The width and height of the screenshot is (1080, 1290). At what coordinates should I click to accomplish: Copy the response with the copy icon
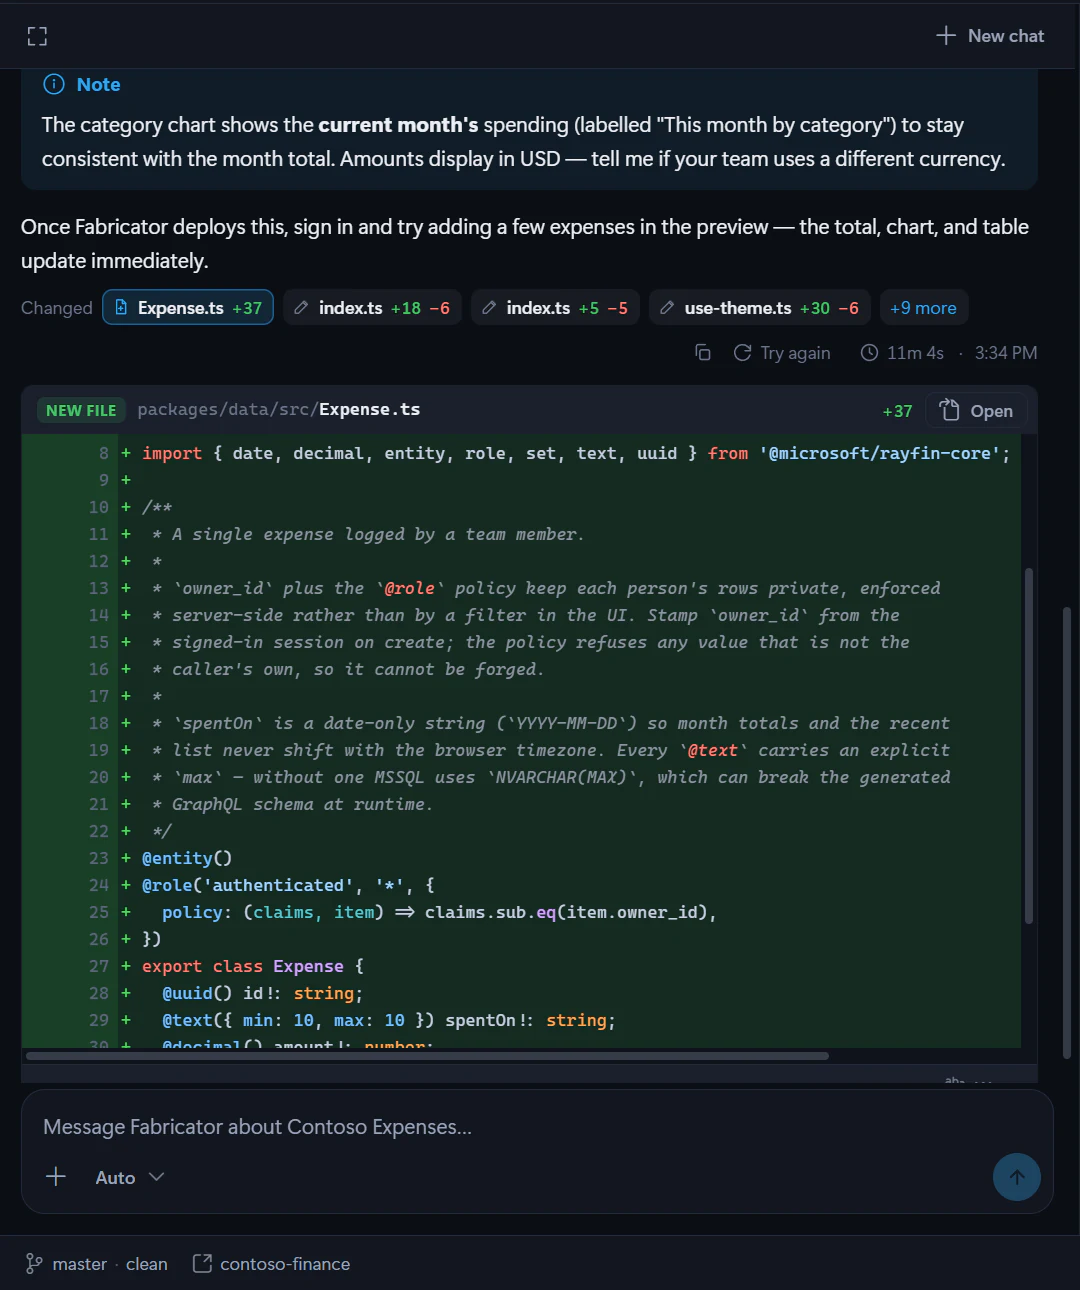(703, 352)
